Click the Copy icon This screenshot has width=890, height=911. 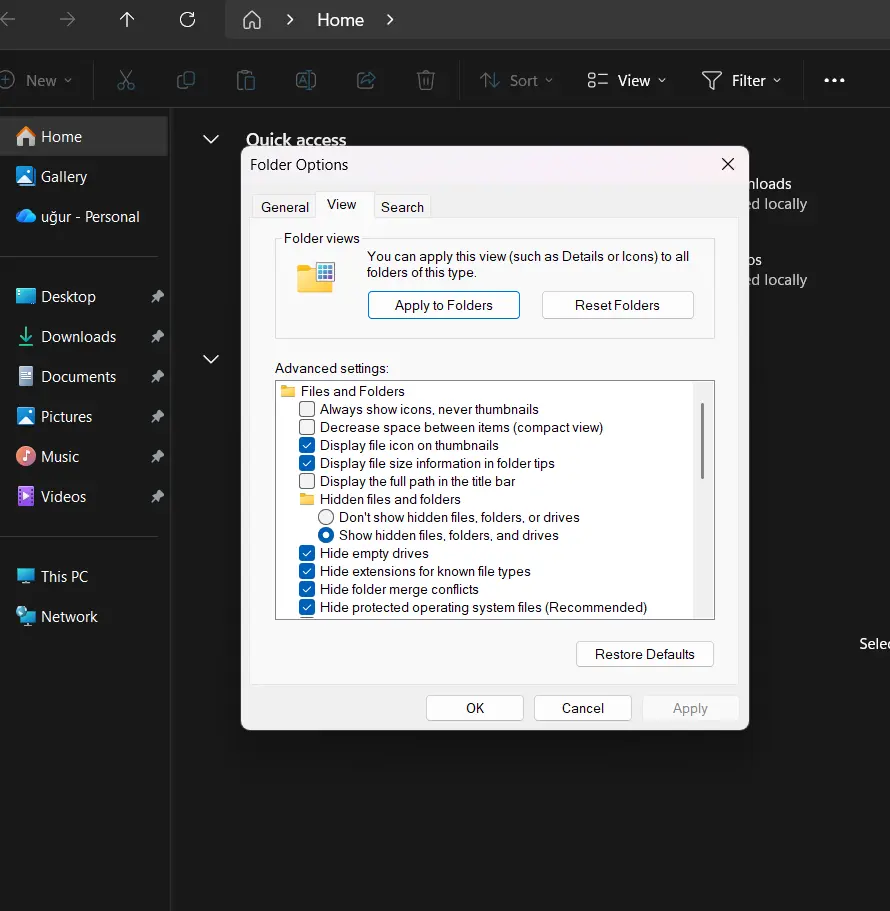186,80
